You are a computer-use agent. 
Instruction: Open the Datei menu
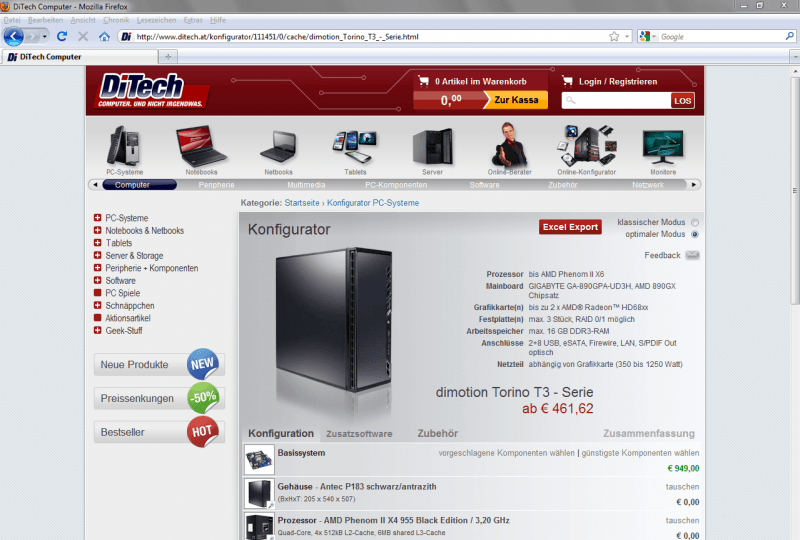tap(12, 20)
